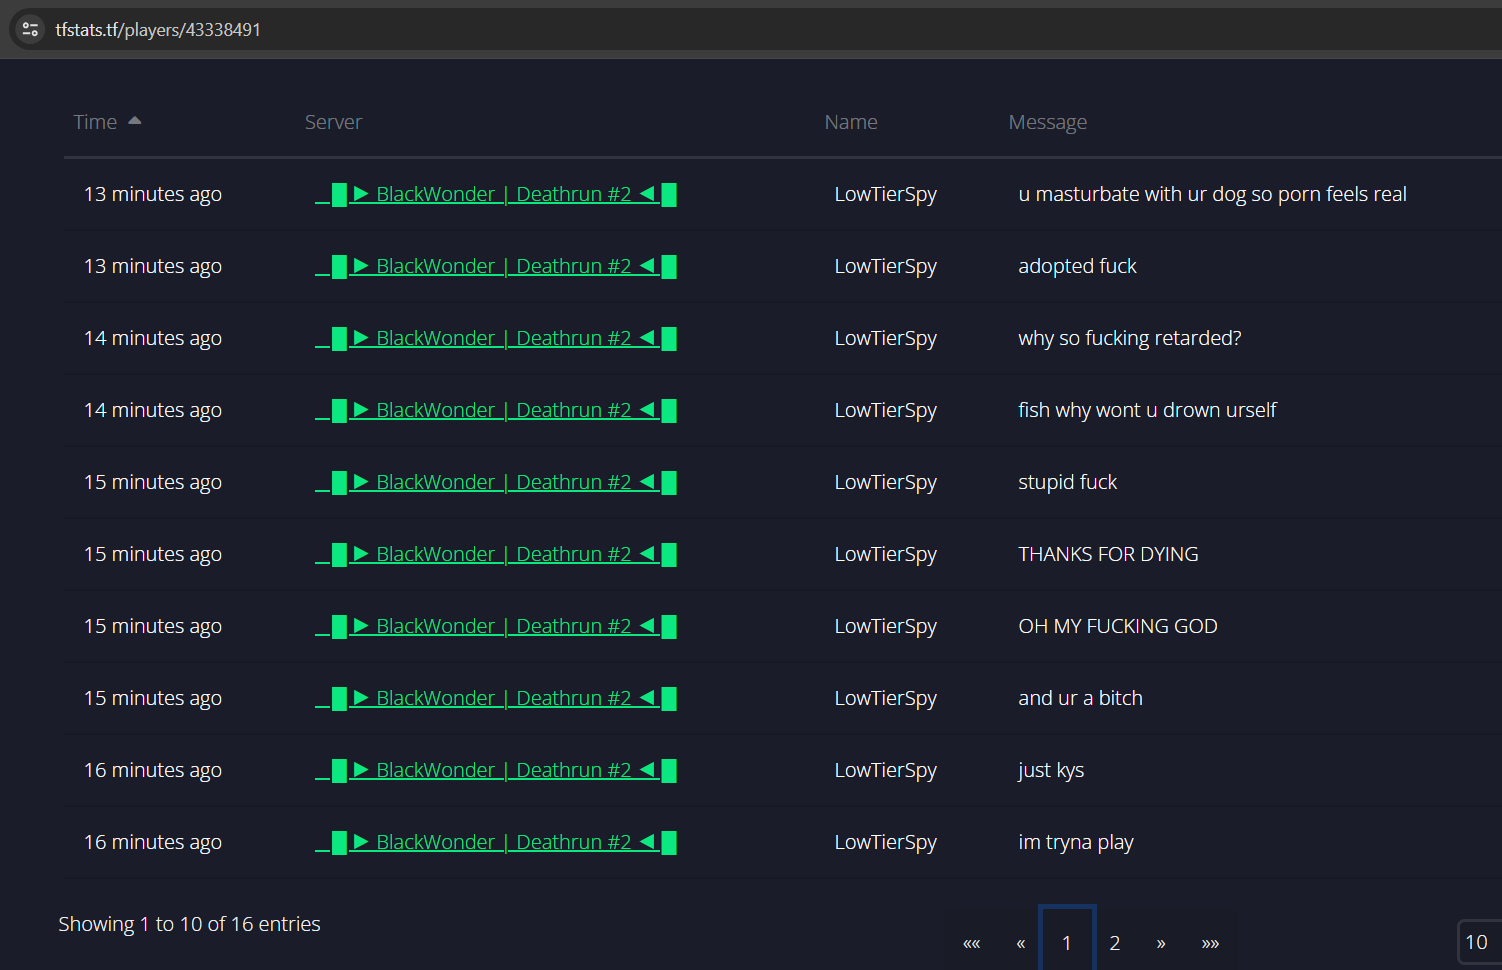Screen dimensions: 1502x970
Task: Go to next page with » button
Action: point(1161,943)
